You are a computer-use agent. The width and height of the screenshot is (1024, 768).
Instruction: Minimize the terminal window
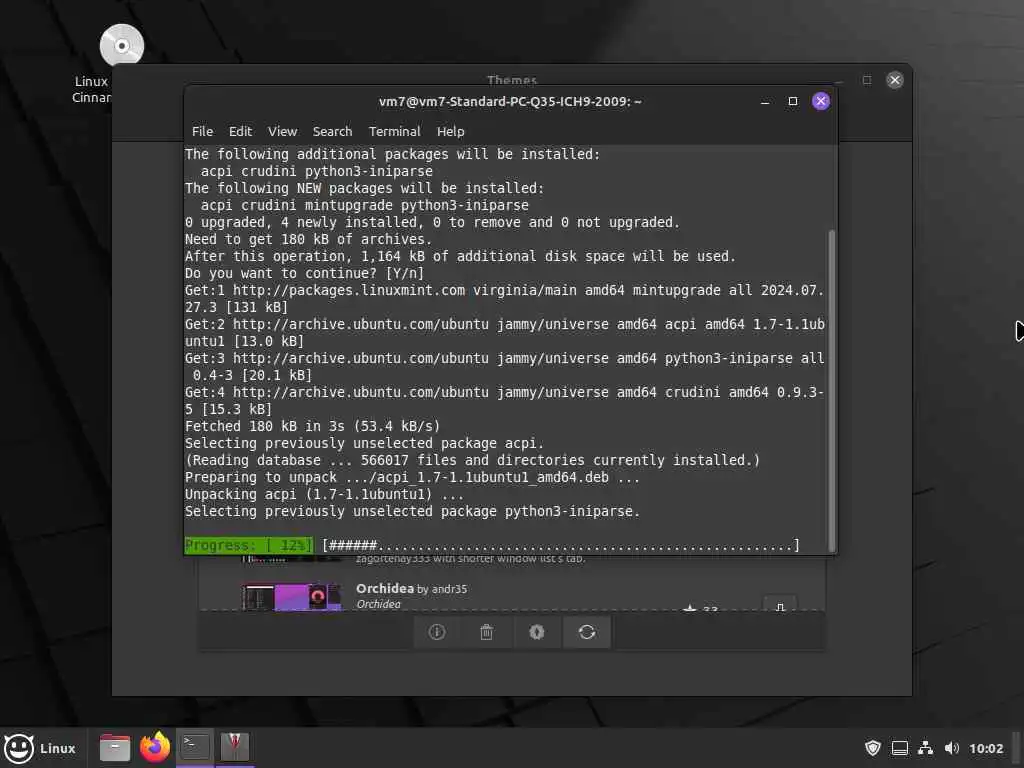tap(765, 101)
